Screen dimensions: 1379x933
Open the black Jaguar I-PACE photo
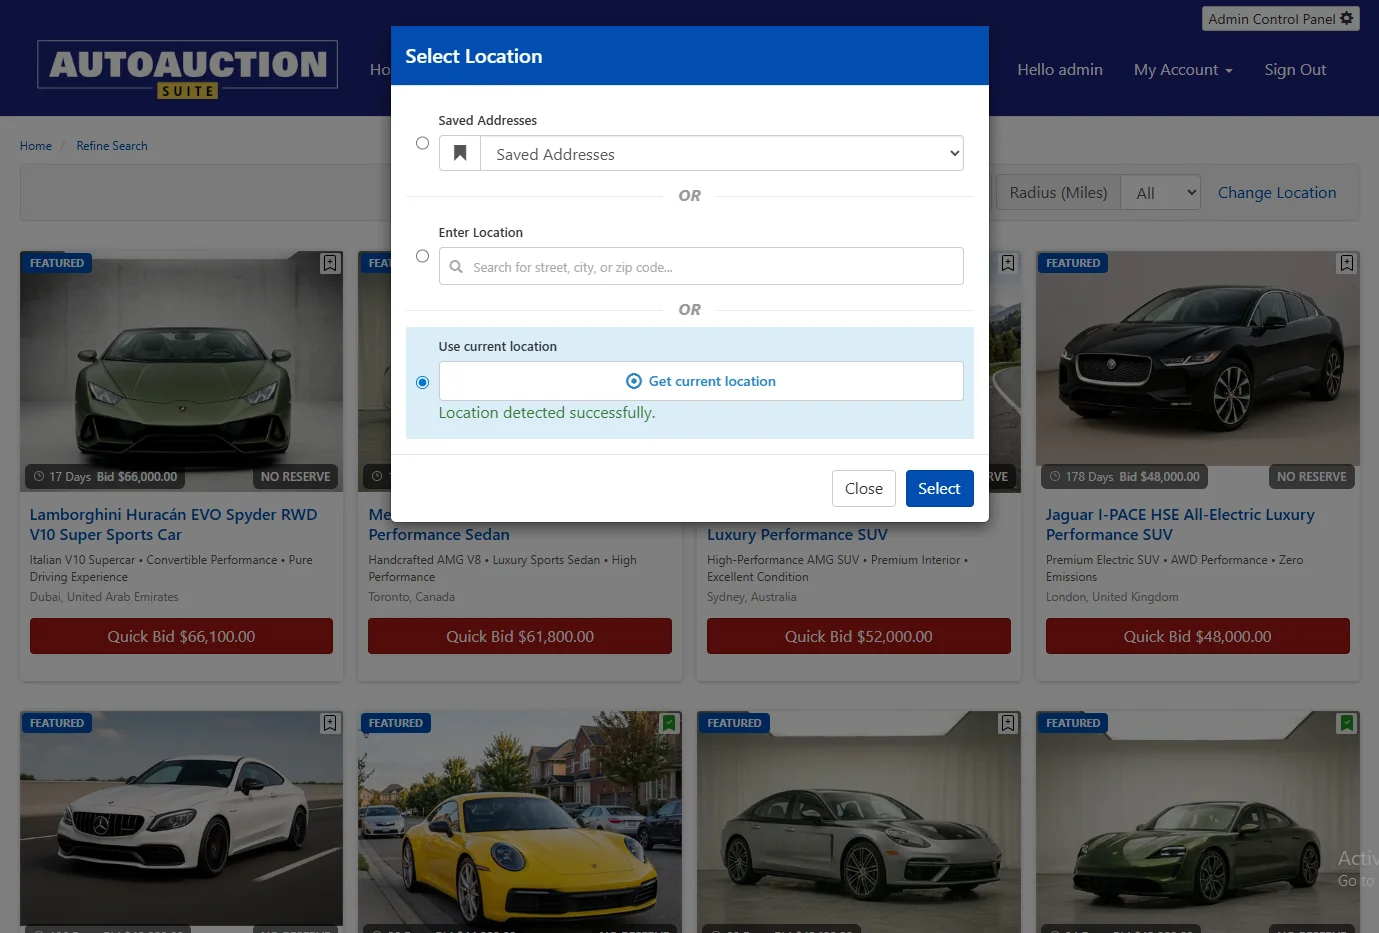[x=1198, y=360]
